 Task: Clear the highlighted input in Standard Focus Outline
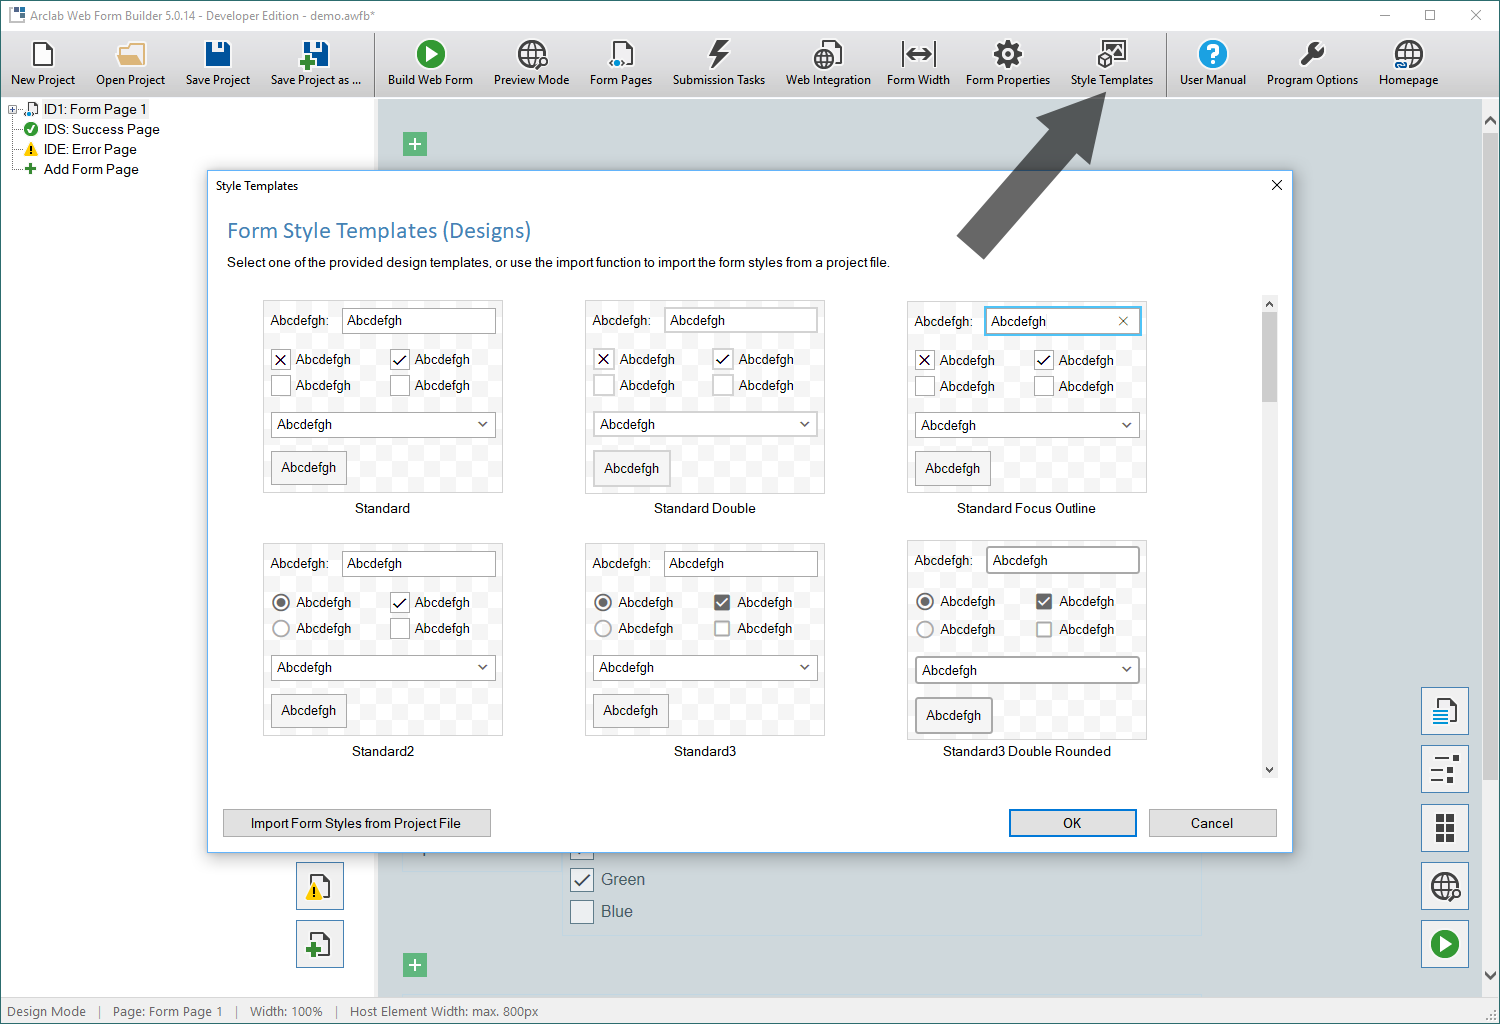coord(1123,321)
